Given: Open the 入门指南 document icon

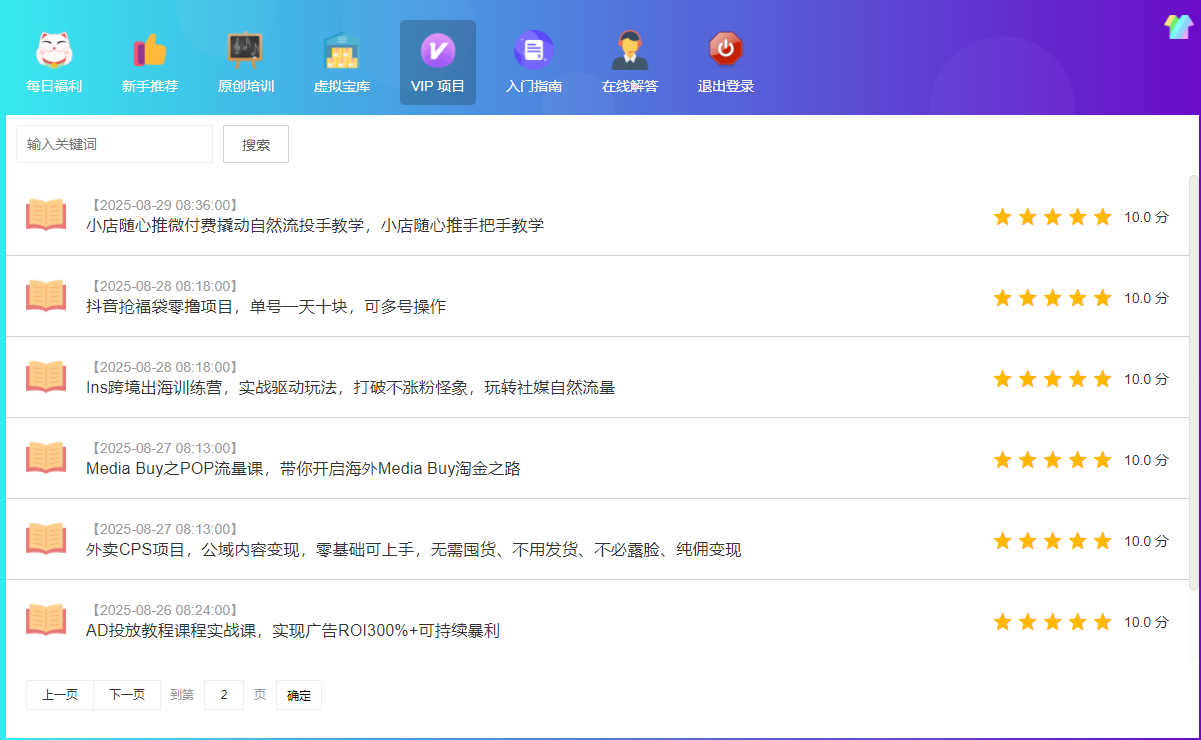Looking at the screenshot, I should point(533,50).
